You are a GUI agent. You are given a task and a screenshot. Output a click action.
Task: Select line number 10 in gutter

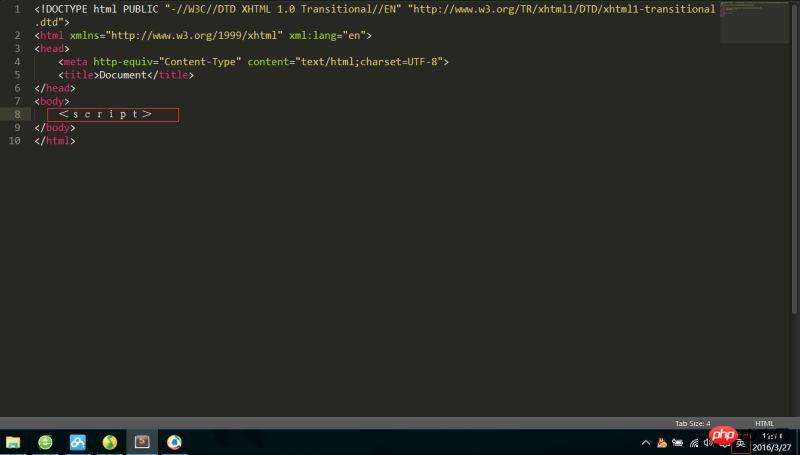(x=15, y=141)
